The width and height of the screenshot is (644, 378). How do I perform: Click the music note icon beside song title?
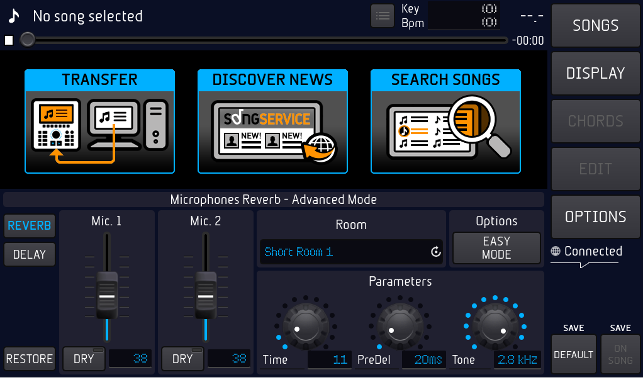(14, 16)
